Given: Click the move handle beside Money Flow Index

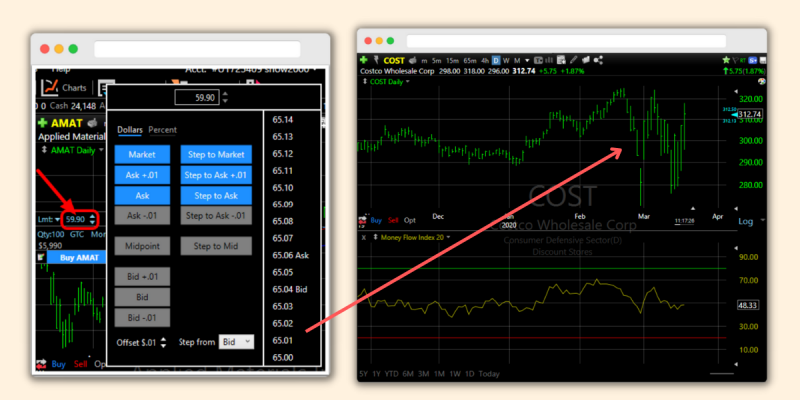Looking at the screenshot, I should [376, 237].
